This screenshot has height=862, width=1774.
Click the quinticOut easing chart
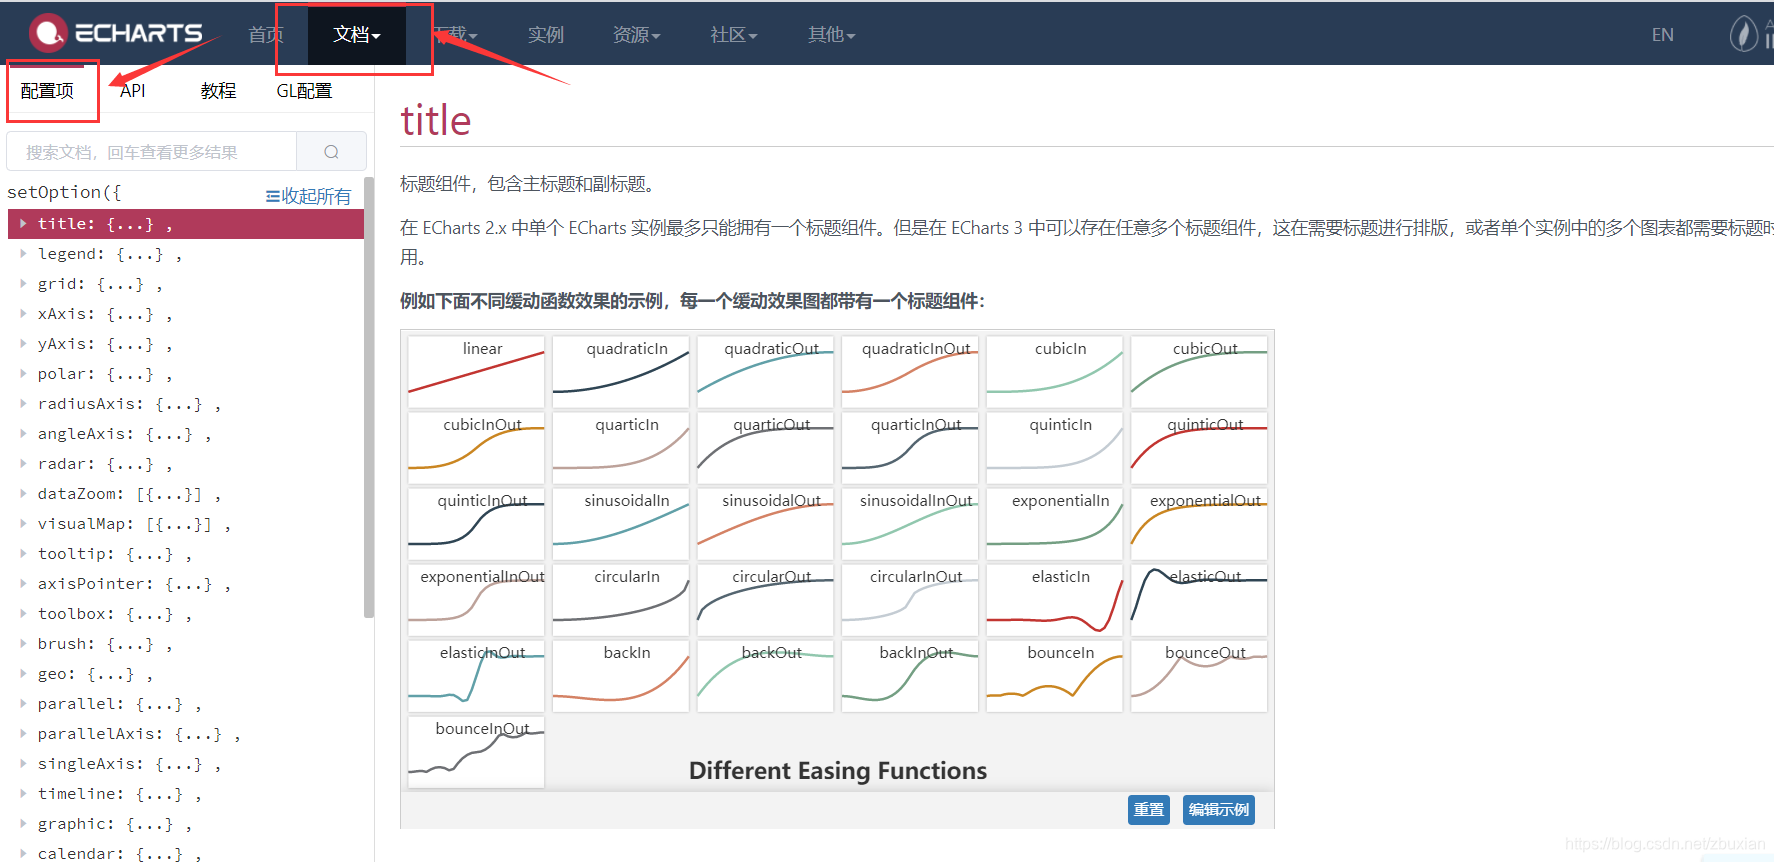1199,447
